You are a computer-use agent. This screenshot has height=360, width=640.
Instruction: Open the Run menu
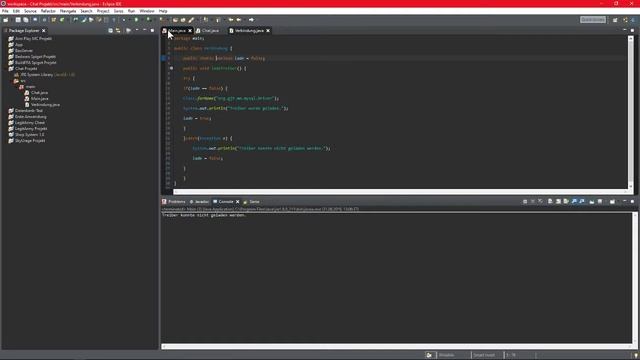[131, 11]
